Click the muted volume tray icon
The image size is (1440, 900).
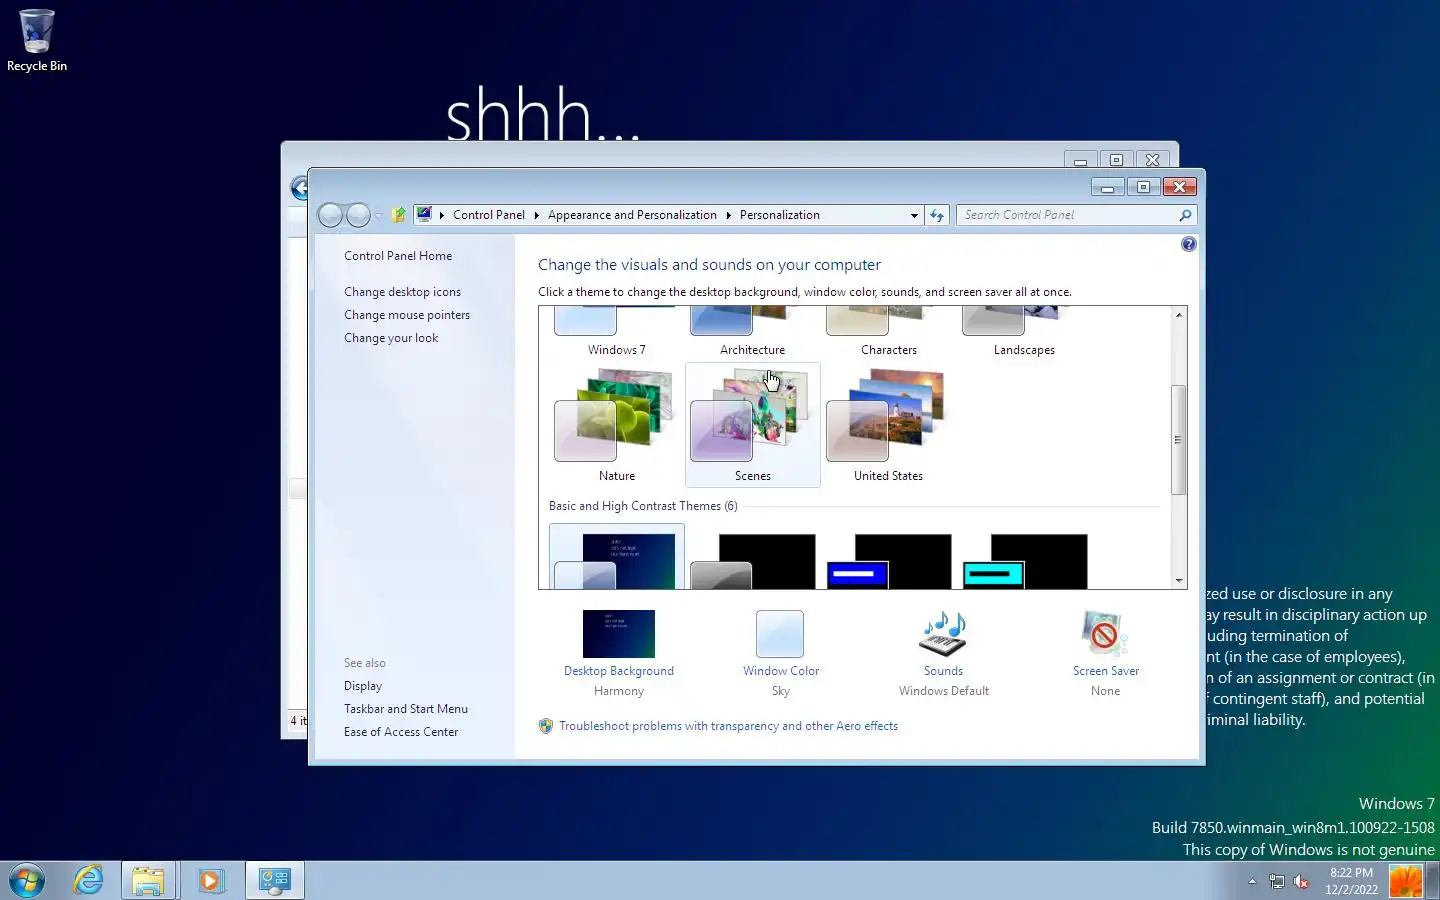[1301, 881]
